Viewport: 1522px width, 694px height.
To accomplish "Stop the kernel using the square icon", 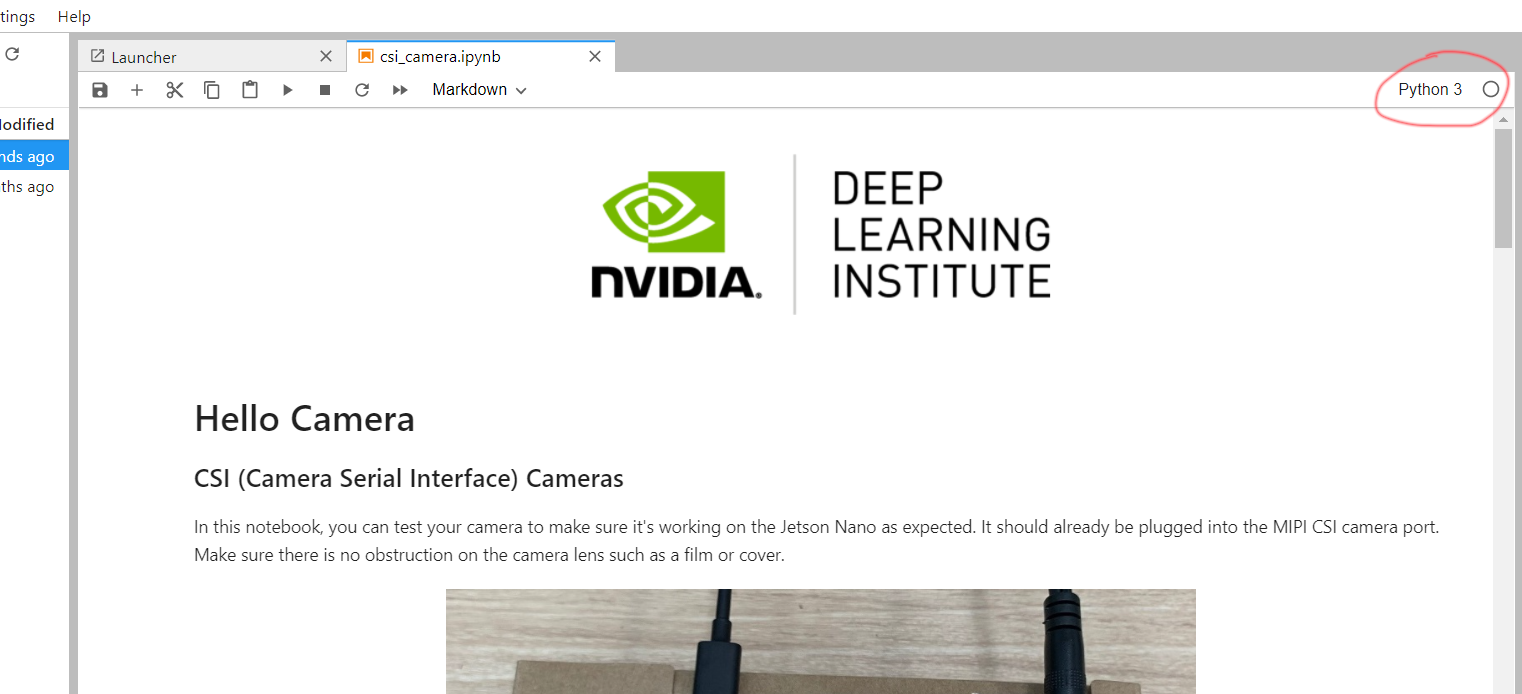I will [324, 90].
